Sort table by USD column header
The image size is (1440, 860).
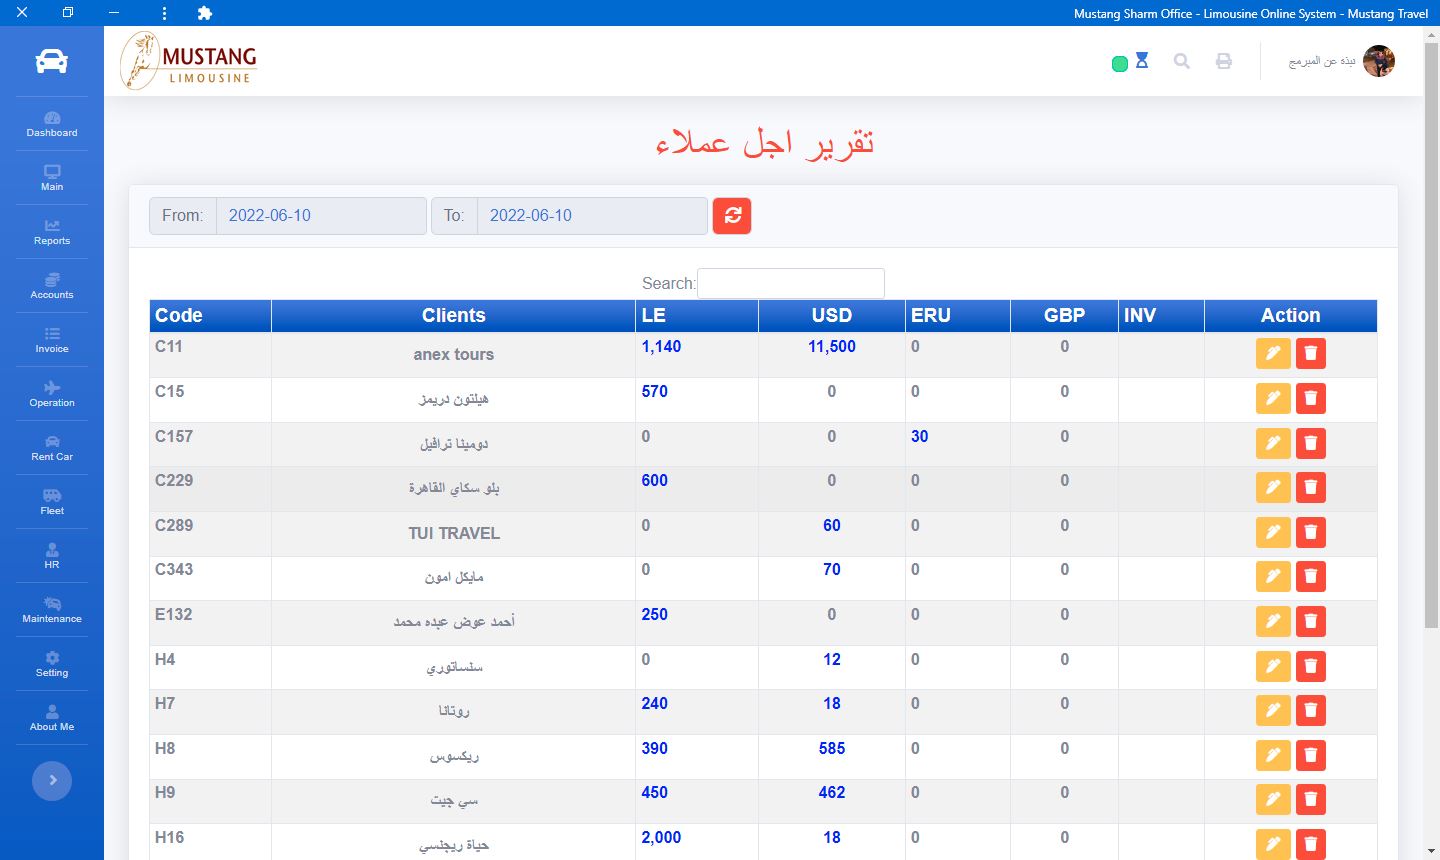click(x=831, y=316)
